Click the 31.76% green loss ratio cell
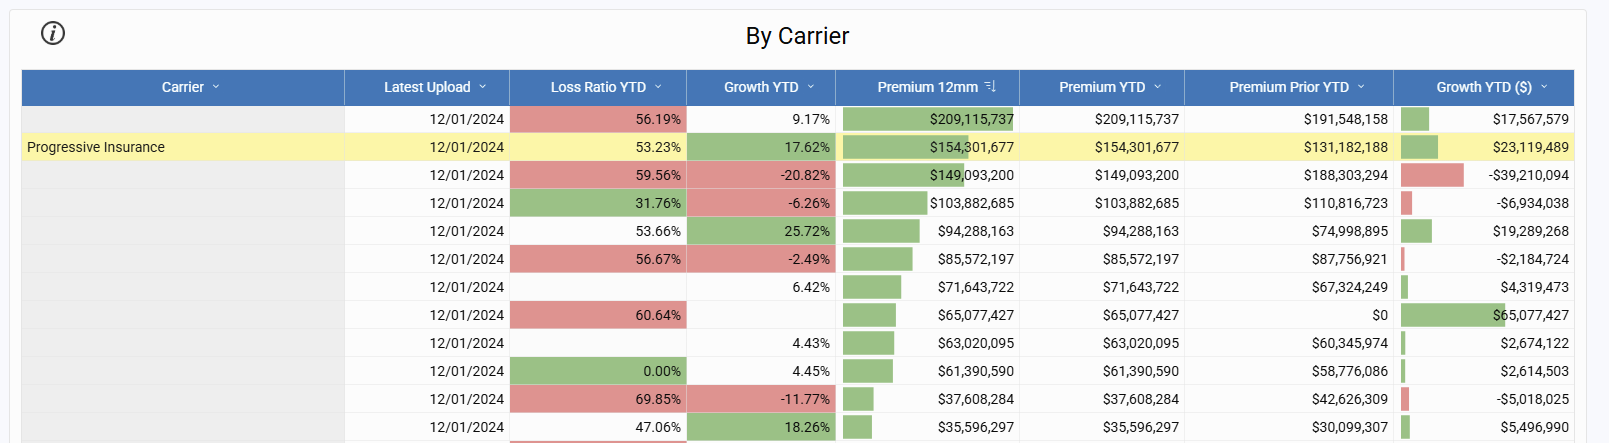This screenshot has height=443, width=1609. 598,203
